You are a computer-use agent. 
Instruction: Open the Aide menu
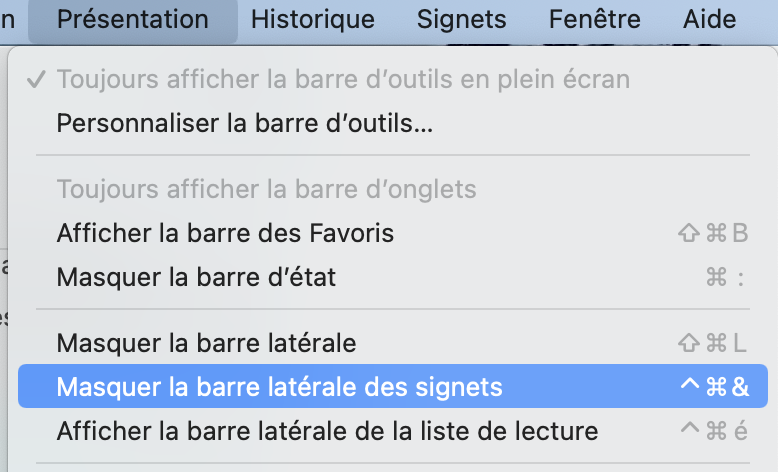pos(709,19)
